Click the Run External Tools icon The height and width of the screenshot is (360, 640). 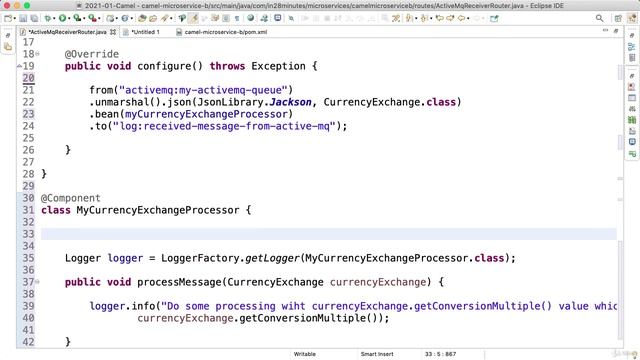(x=93, y=18)
